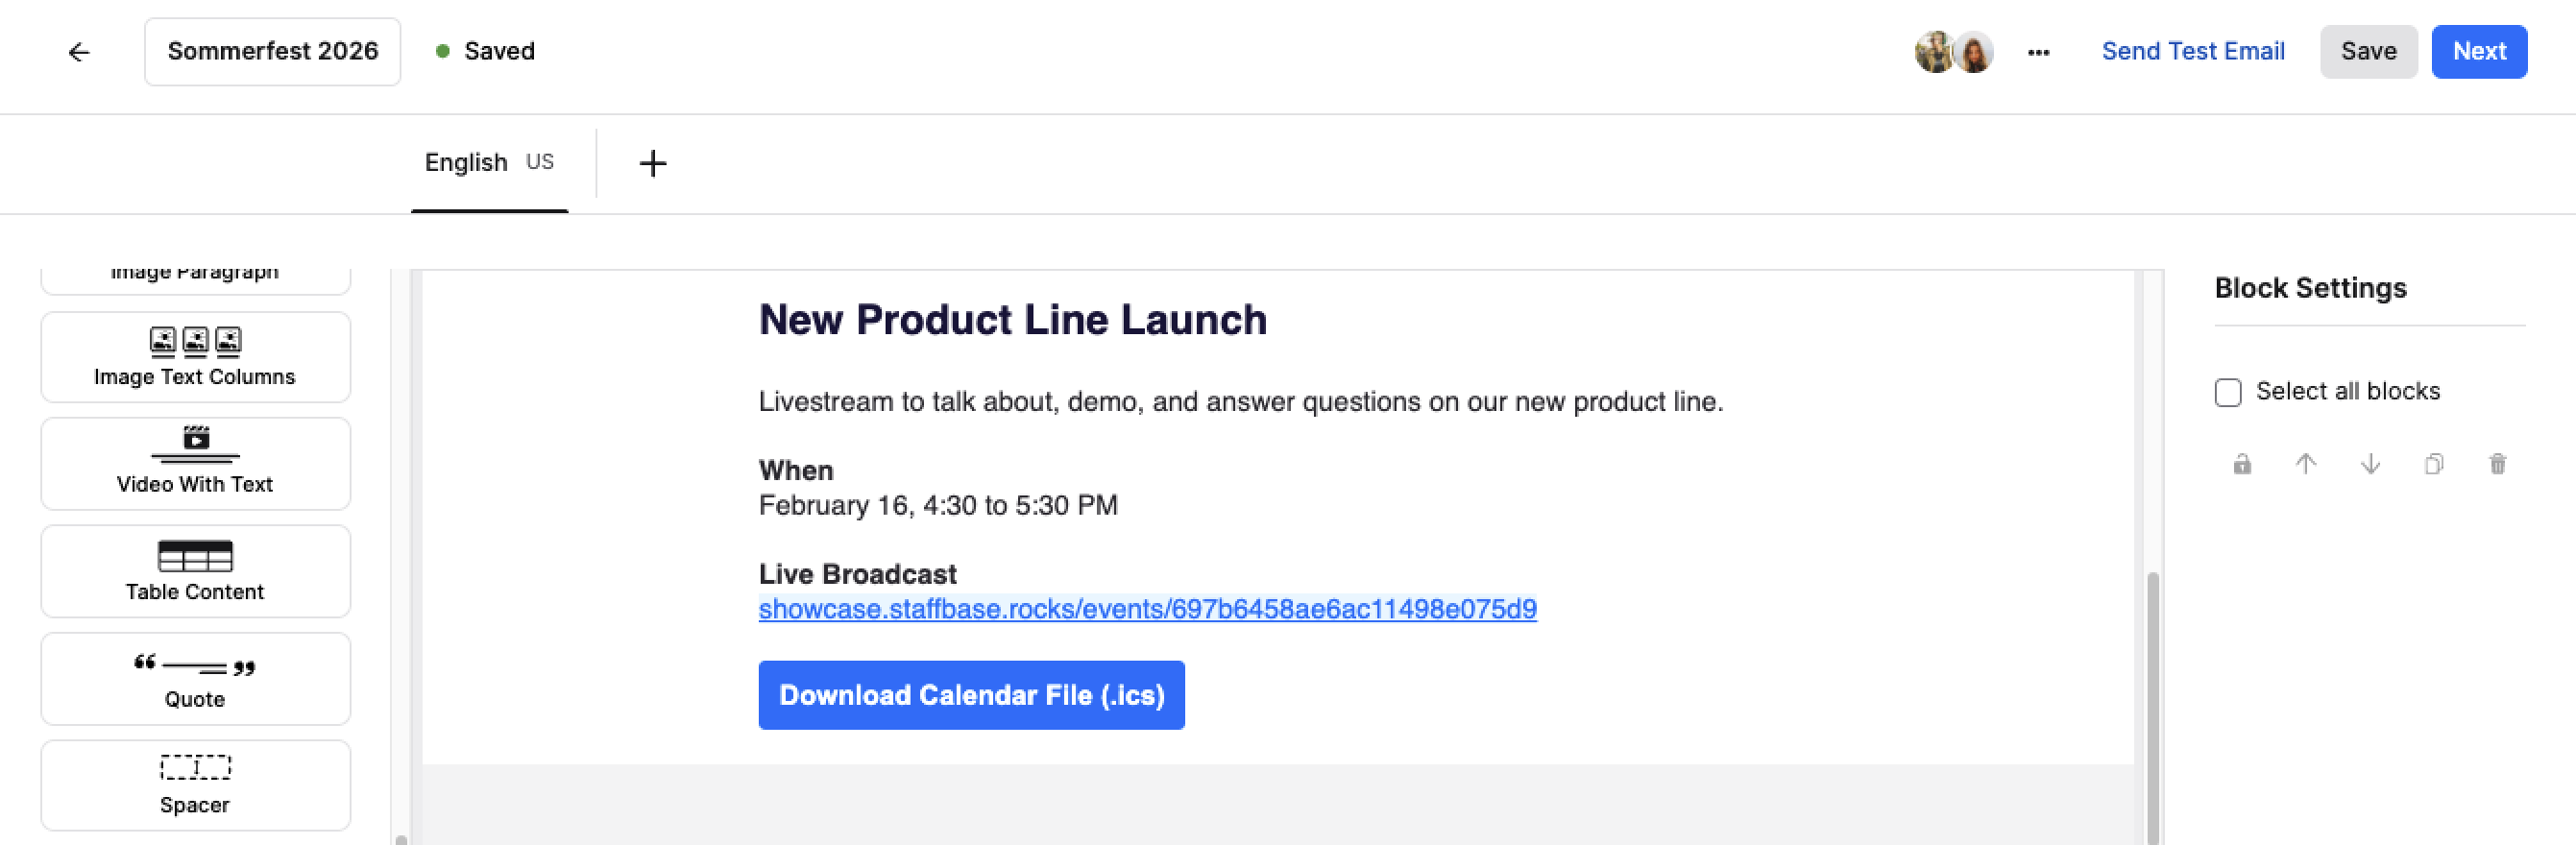Screen dimensions: 2576x845
Task: Move block down with arrow icon
Action: pos(2370,464)
